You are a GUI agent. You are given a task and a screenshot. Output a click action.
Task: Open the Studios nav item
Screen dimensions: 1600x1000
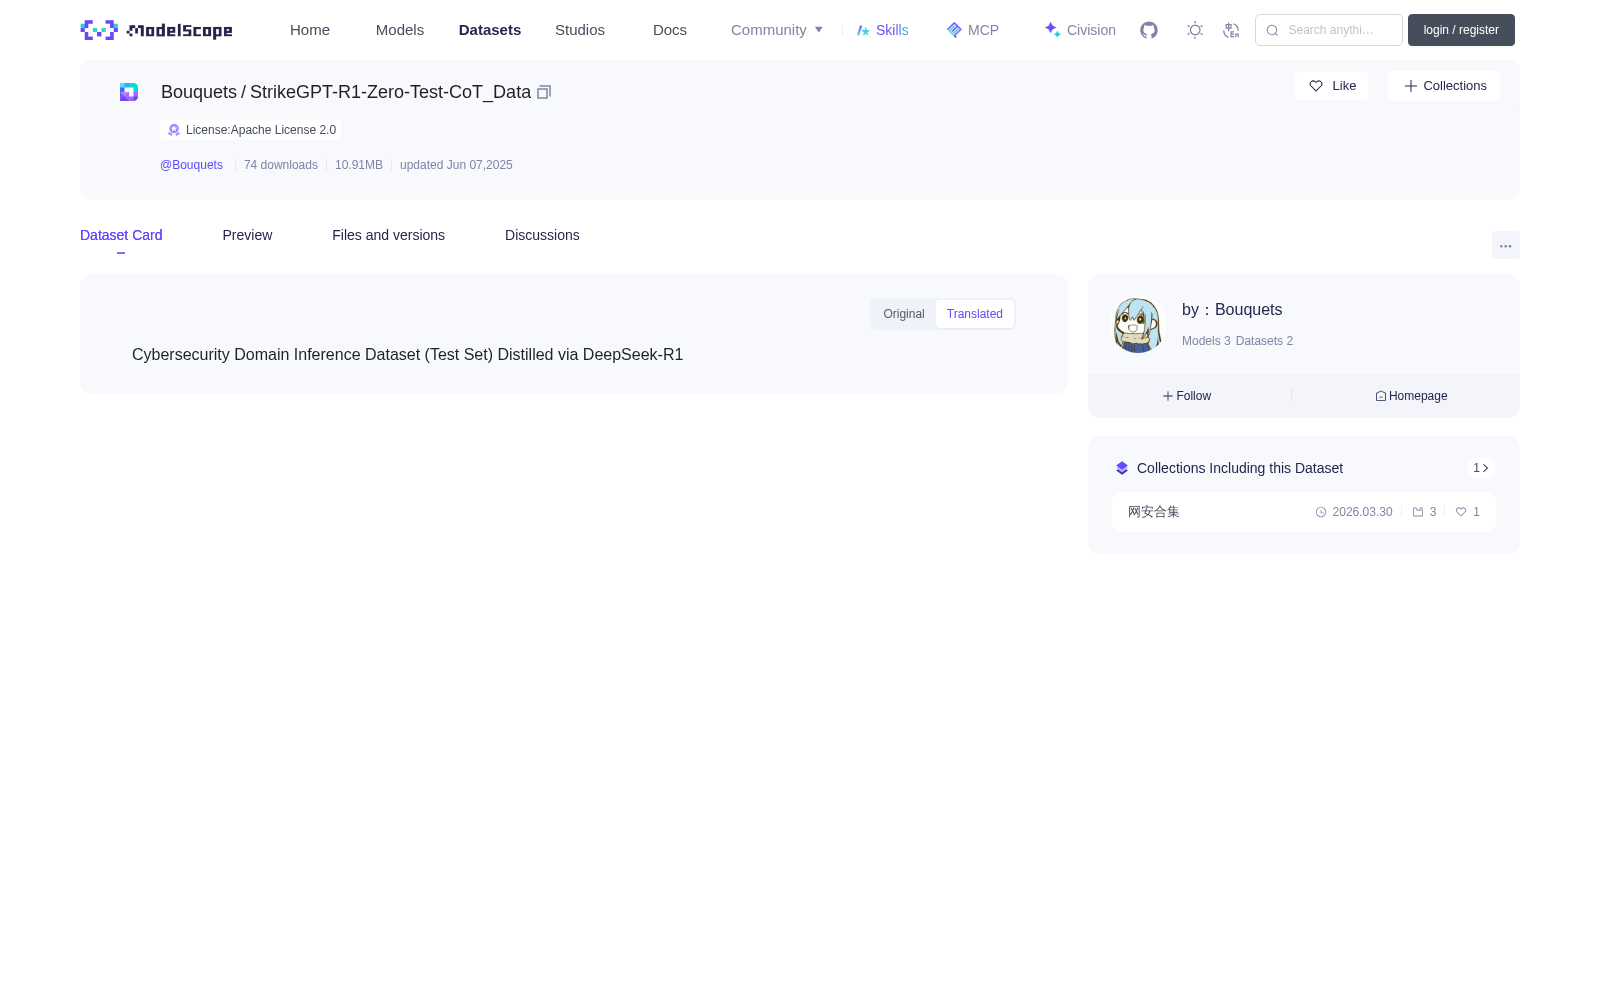click(x=580, y=30)
